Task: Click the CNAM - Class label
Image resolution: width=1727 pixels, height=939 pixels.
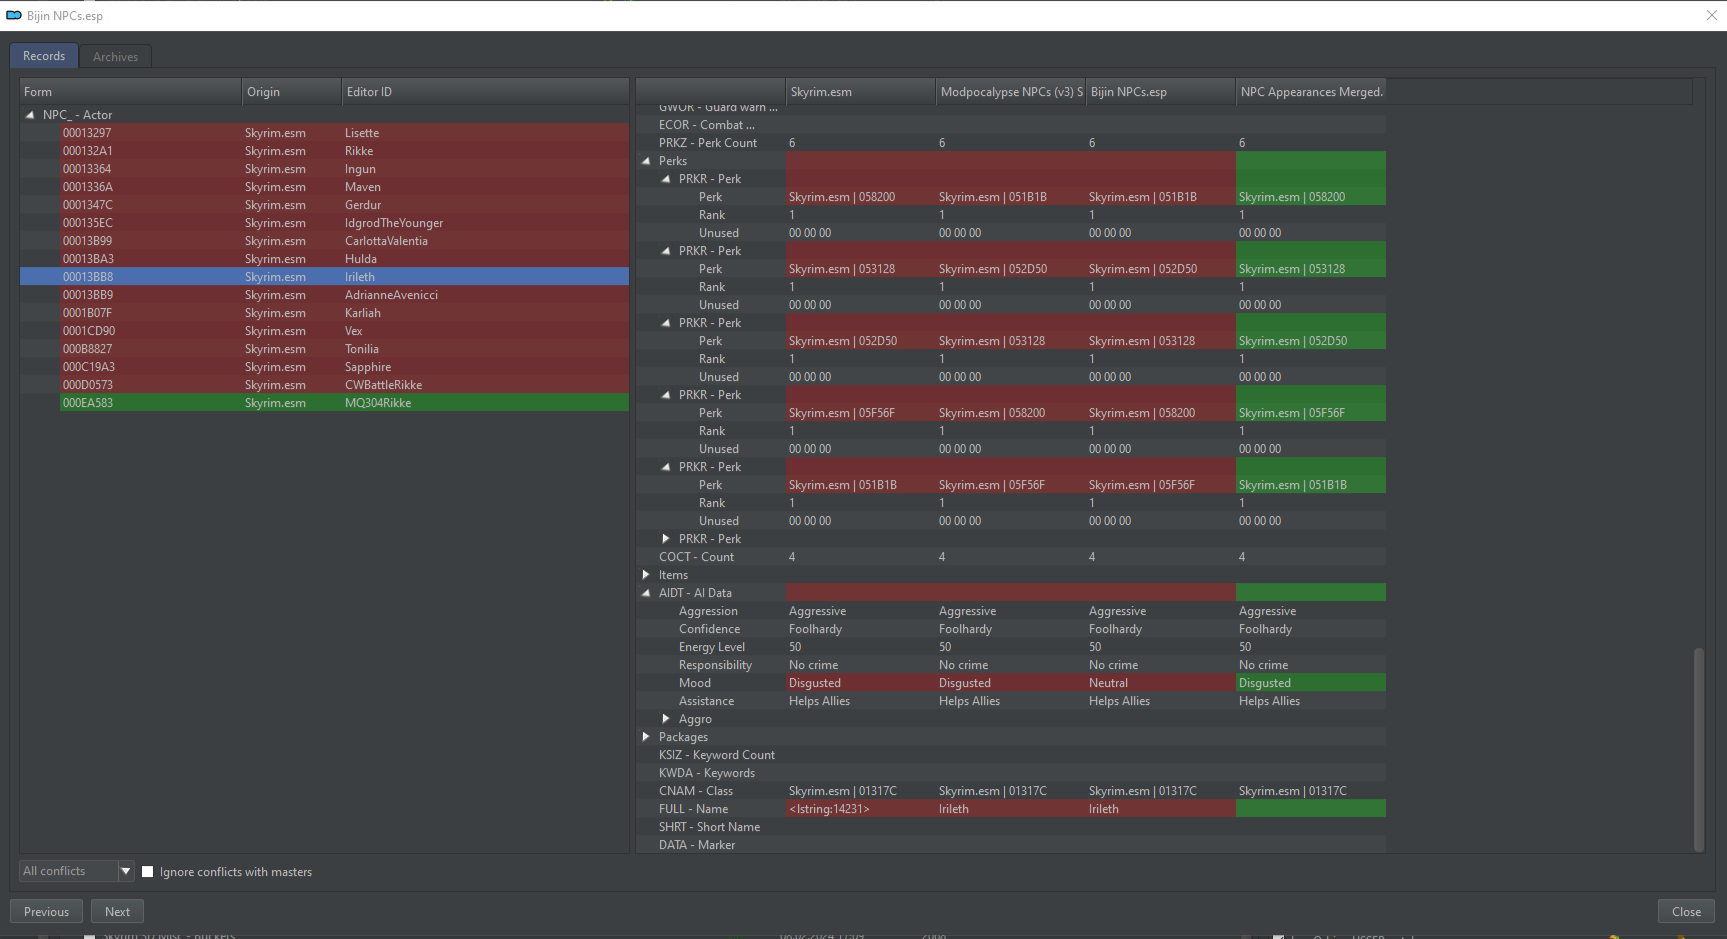Action: 696,791
